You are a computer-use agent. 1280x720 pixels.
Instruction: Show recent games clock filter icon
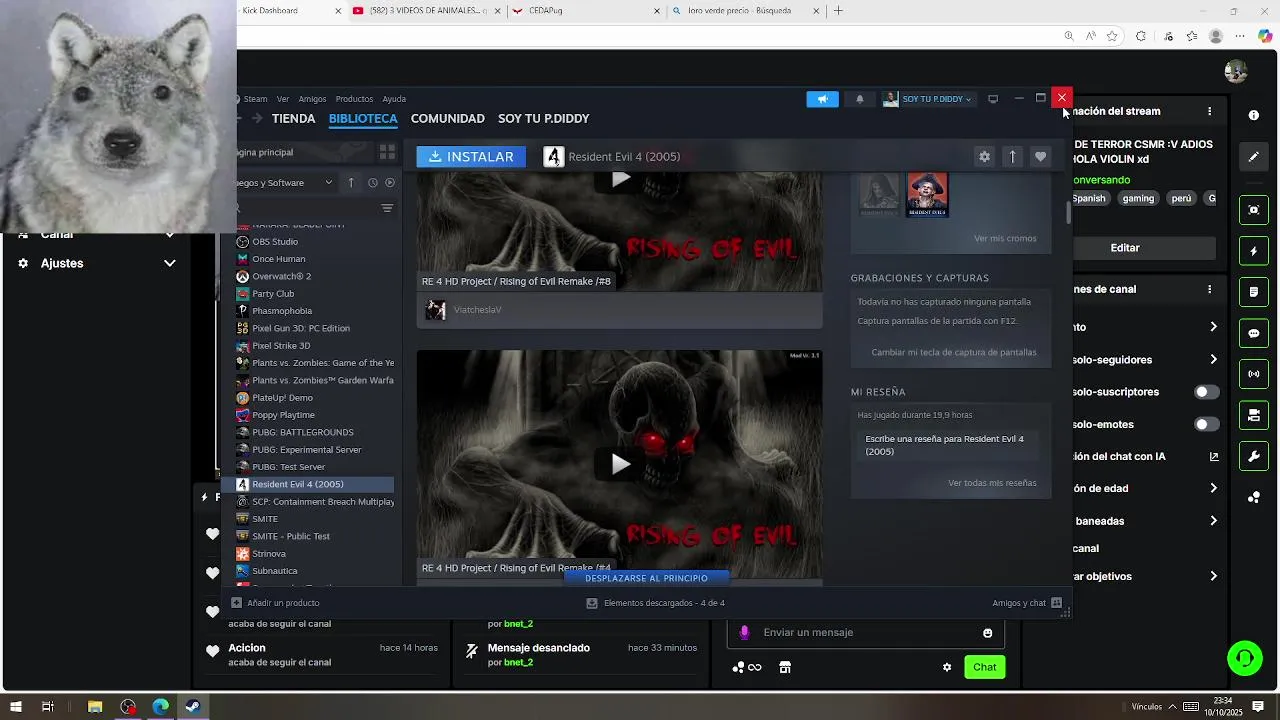372,183
